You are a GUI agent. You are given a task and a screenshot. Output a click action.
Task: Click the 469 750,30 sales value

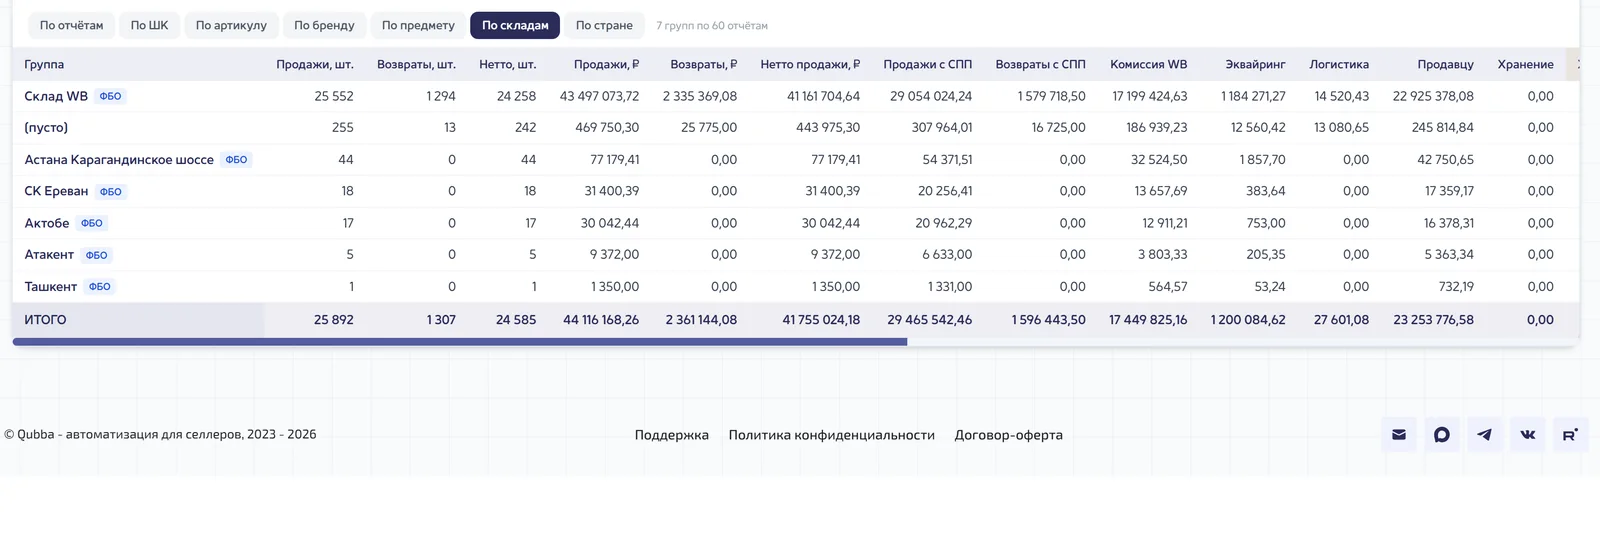point(607,127)
